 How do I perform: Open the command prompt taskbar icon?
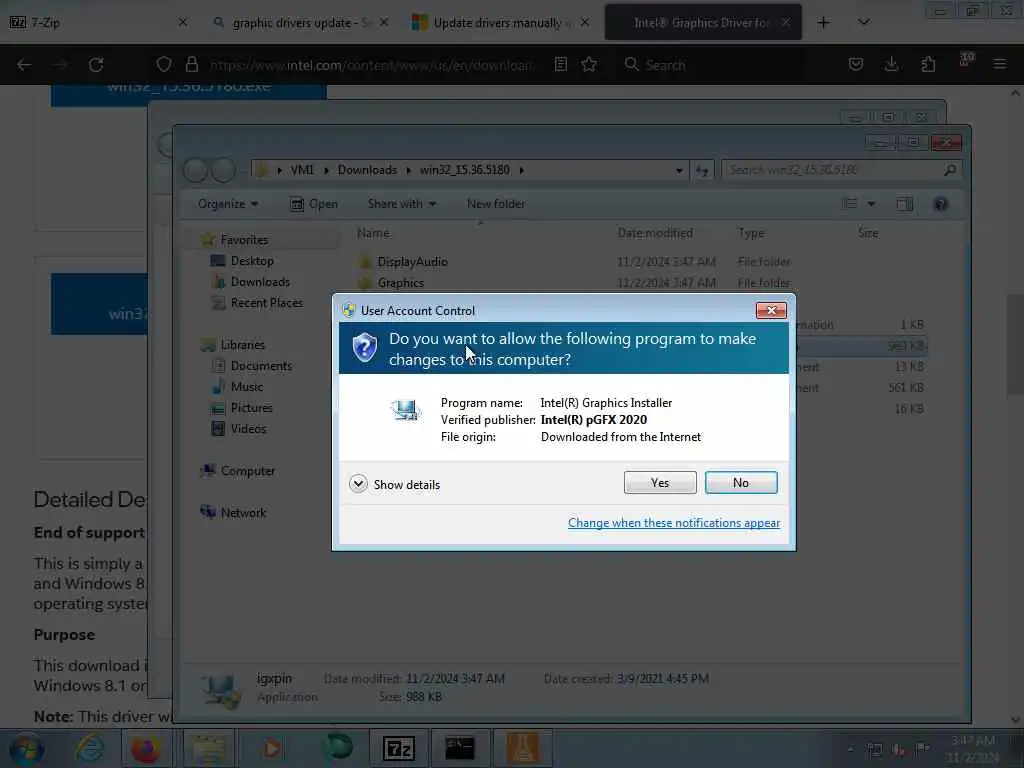click(x=459, y=749)
